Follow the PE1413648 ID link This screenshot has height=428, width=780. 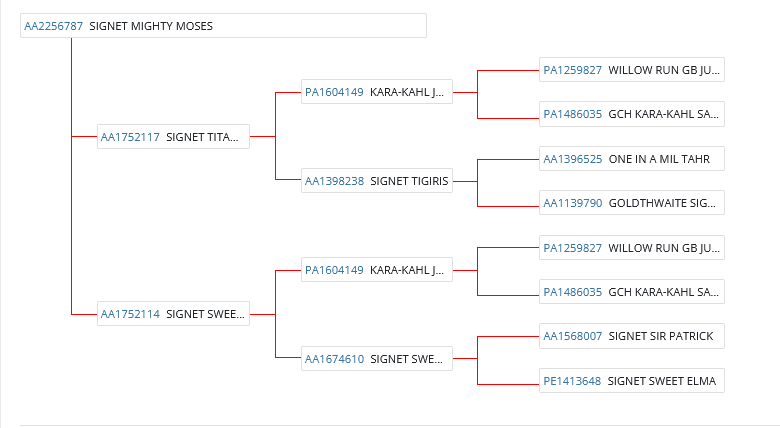coord(572,380)
